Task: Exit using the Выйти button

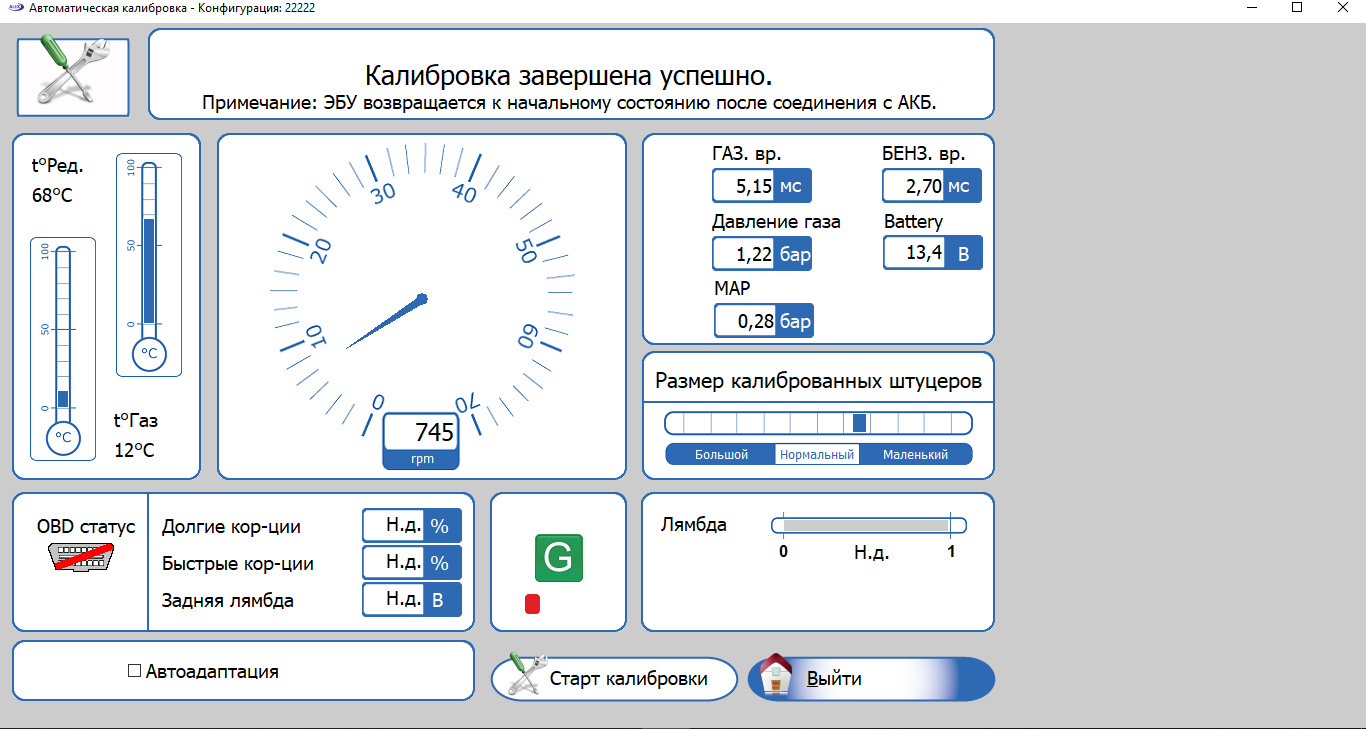Action: pos(871,679)
